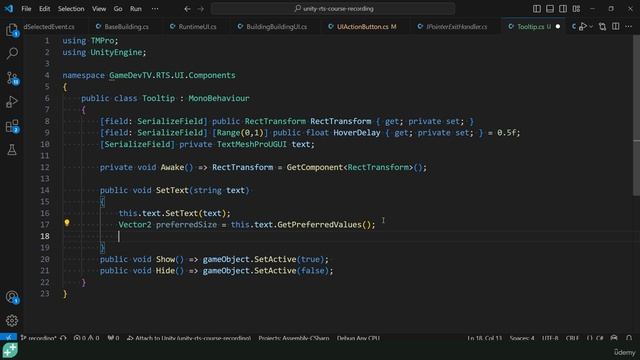Open changes compare icon in editor toolbar
This screenshot has height=360, width=640.
(602, 27)
